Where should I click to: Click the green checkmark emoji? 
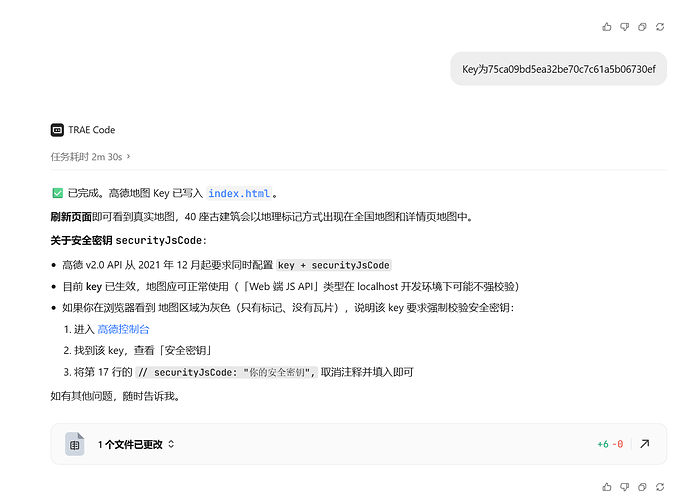58,193
